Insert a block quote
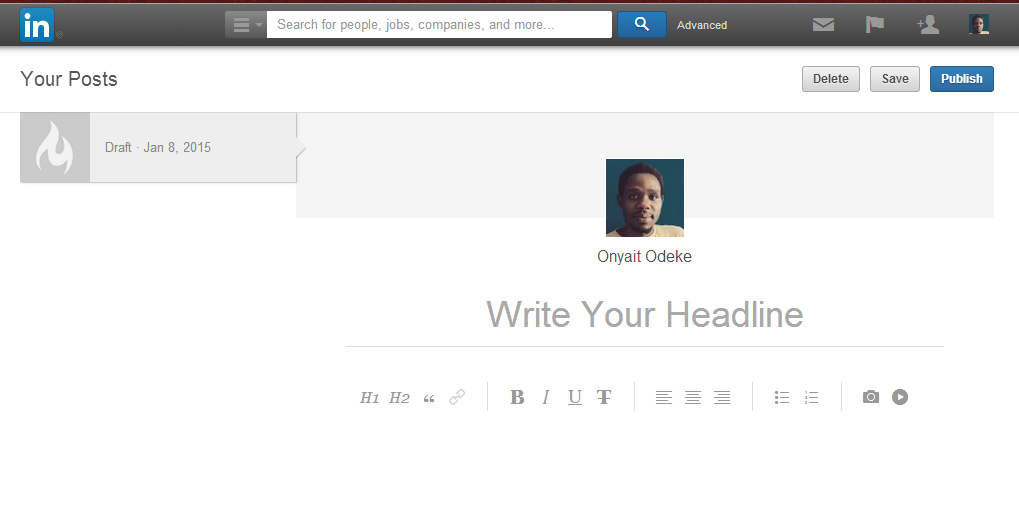The image size is (1019, 507). coord(428,398)
